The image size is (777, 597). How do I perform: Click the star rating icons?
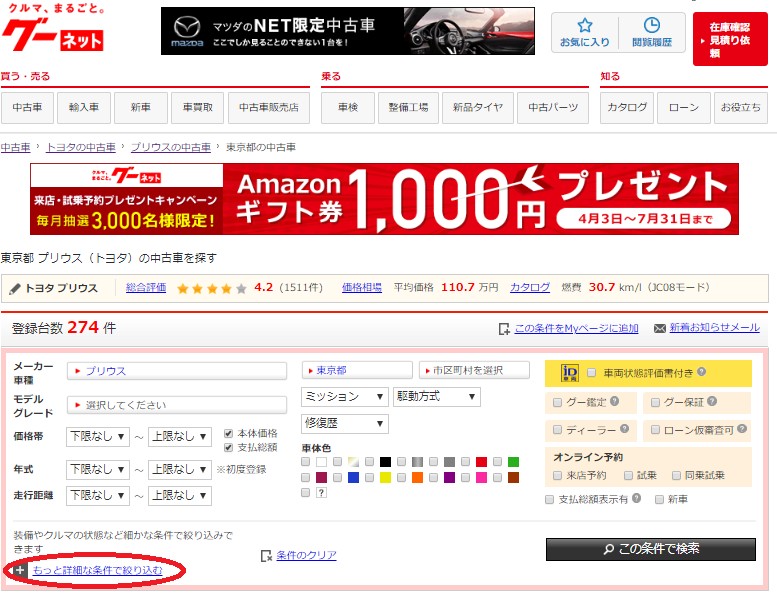click(x=212, y=288)
